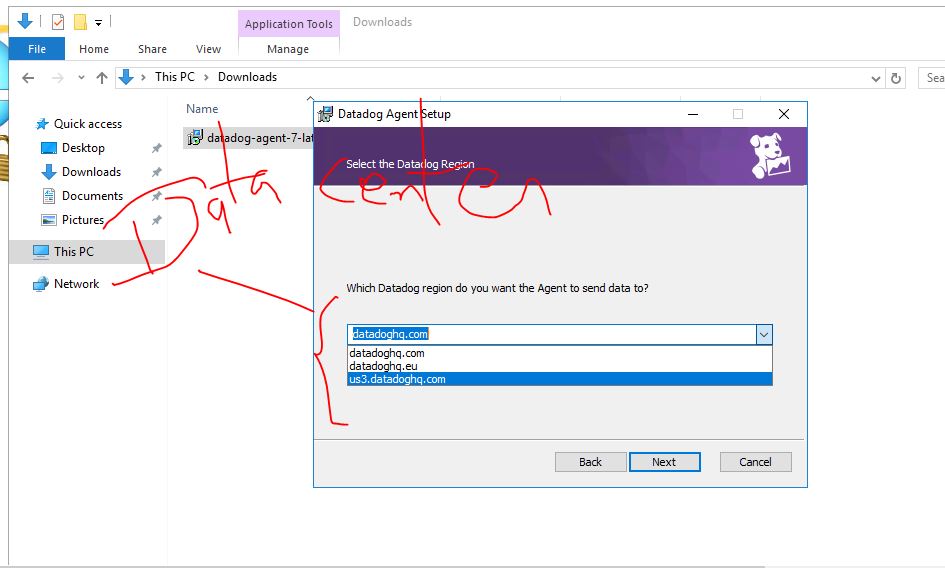Click the Back button in setup wizard
Image resolution: width=945 pixels, height=568 pixels.
coord(590,462)
